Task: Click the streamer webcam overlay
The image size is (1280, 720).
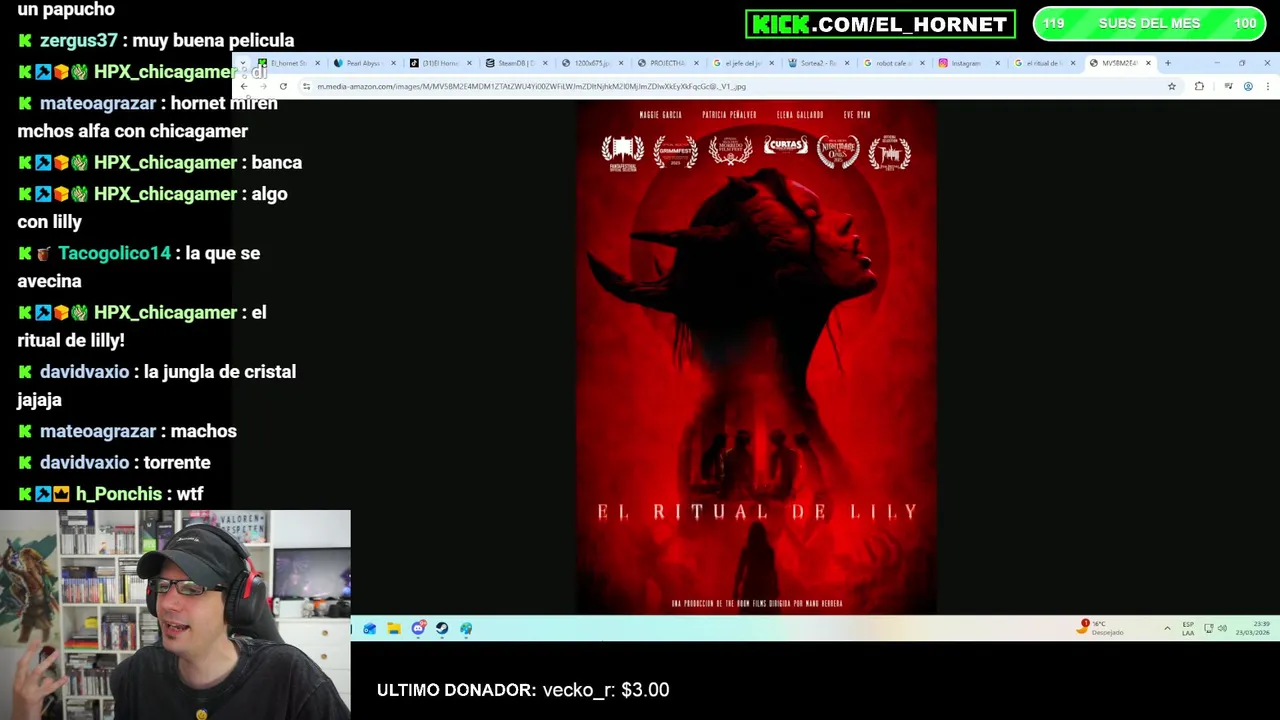Action: (175, 615)
